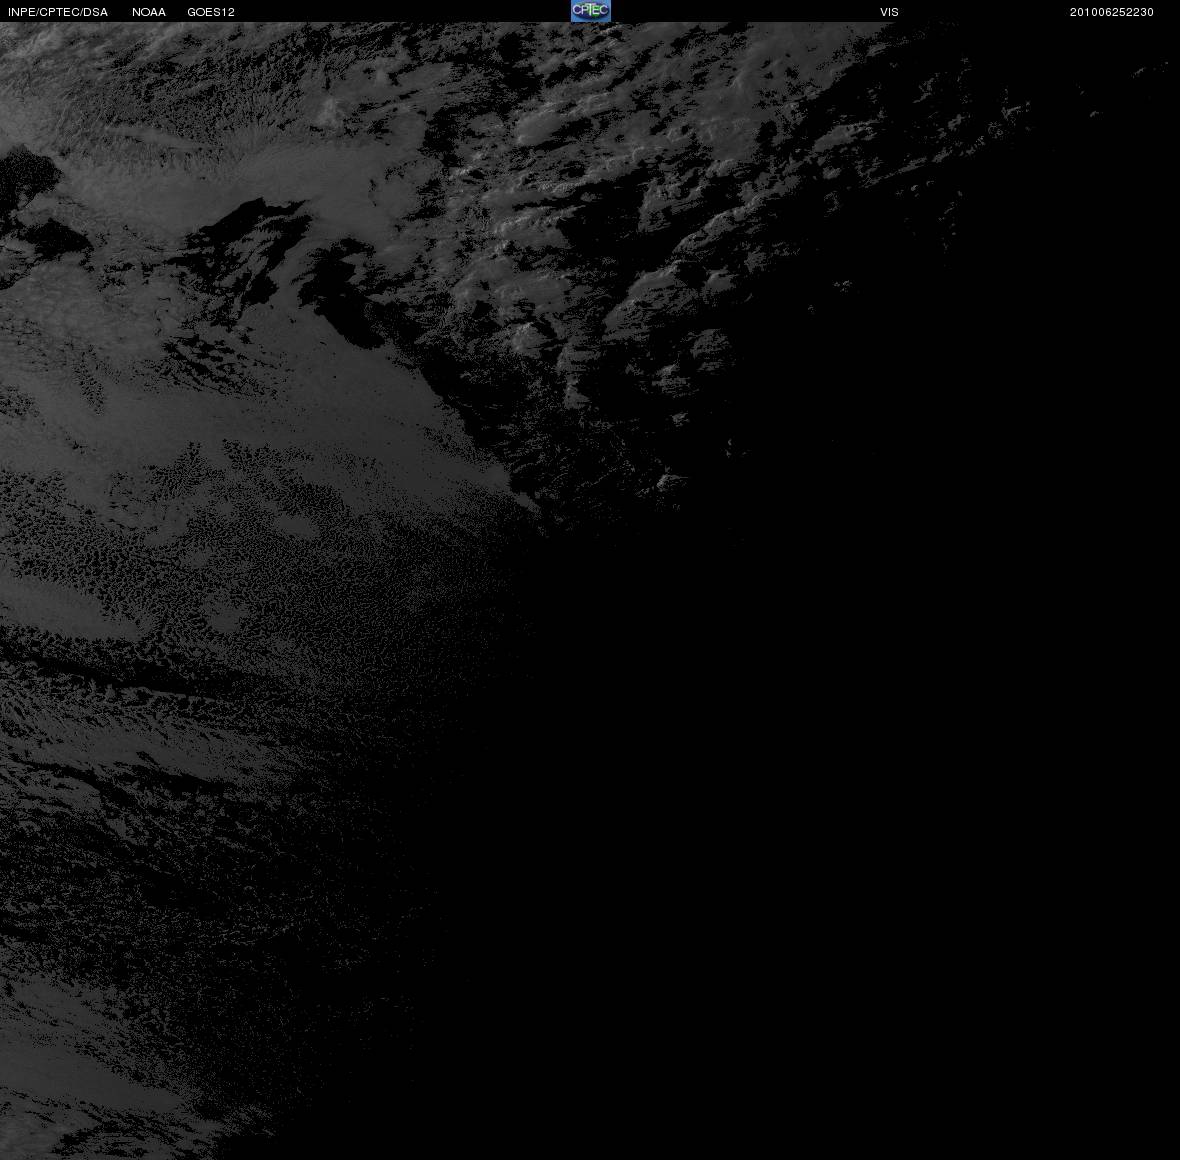Select the INPE/CPTEC/DSA header text

pos(58,12)
